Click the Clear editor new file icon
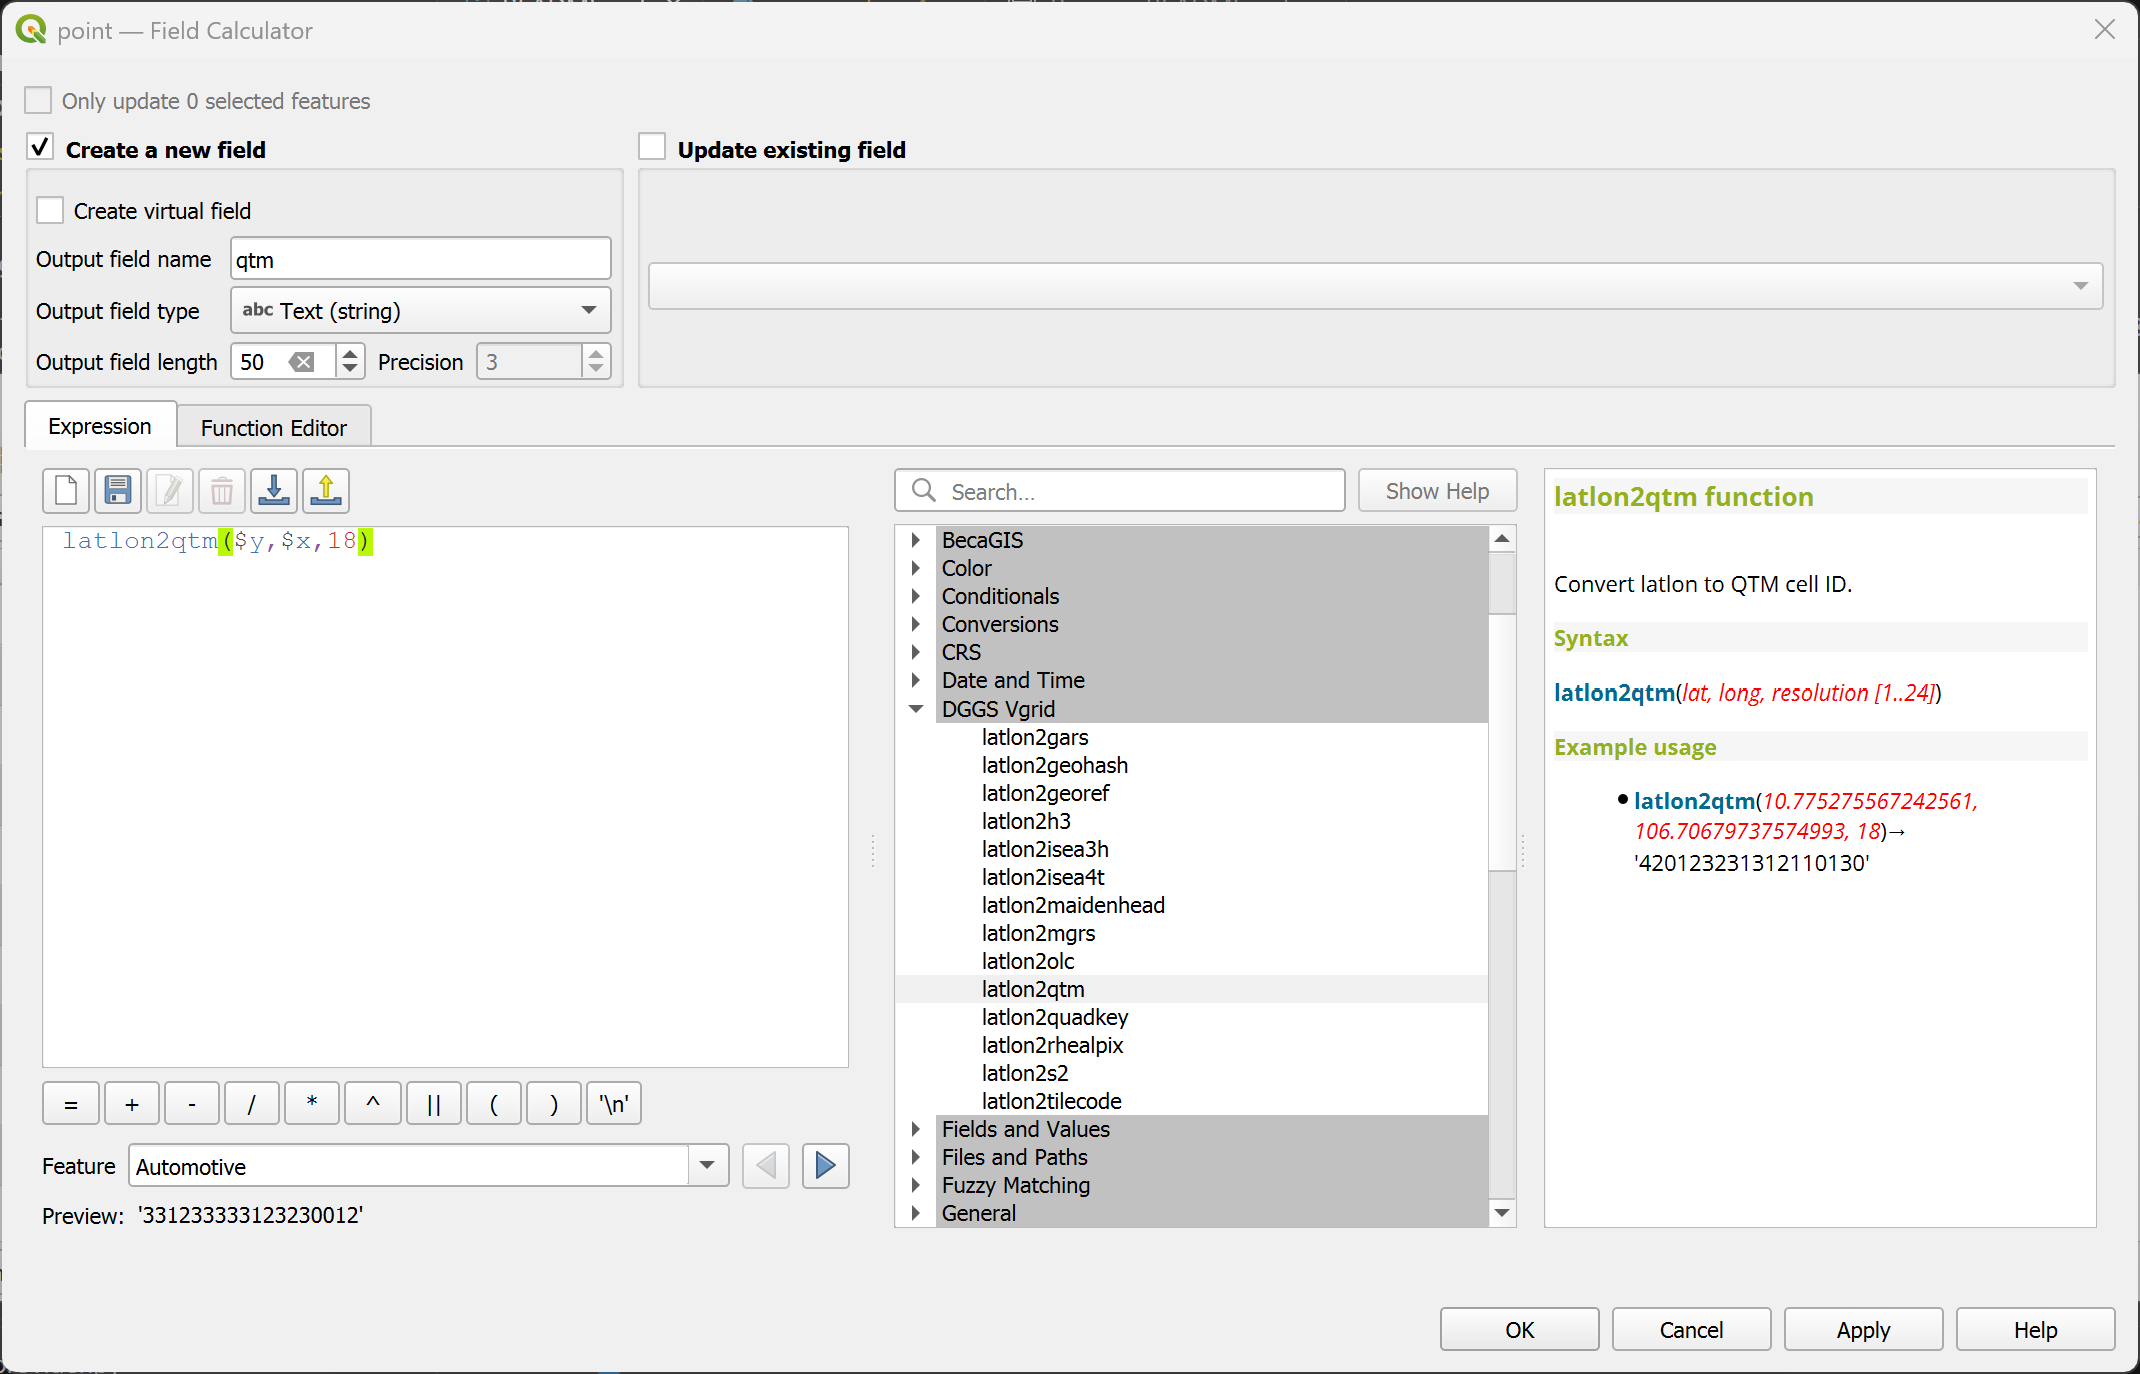This screenshot has height=1374, width=2140. click(x=66, y=491)
